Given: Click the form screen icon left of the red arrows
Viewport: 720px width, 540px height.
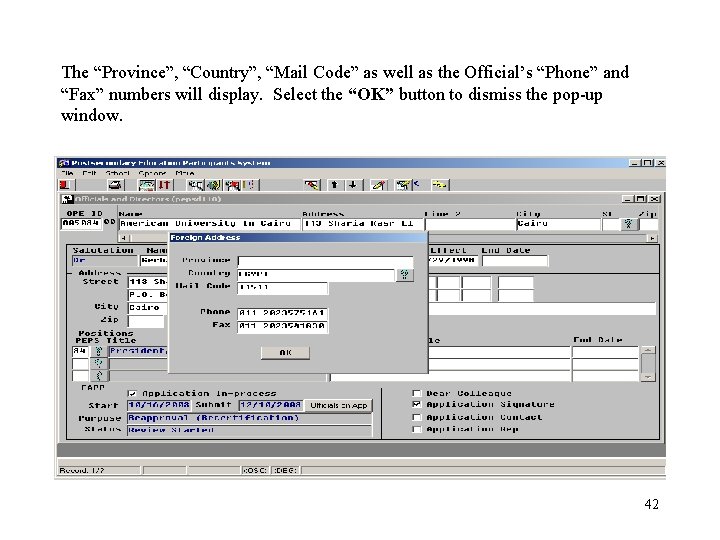Looking at the screenshot, I should 147,185.
